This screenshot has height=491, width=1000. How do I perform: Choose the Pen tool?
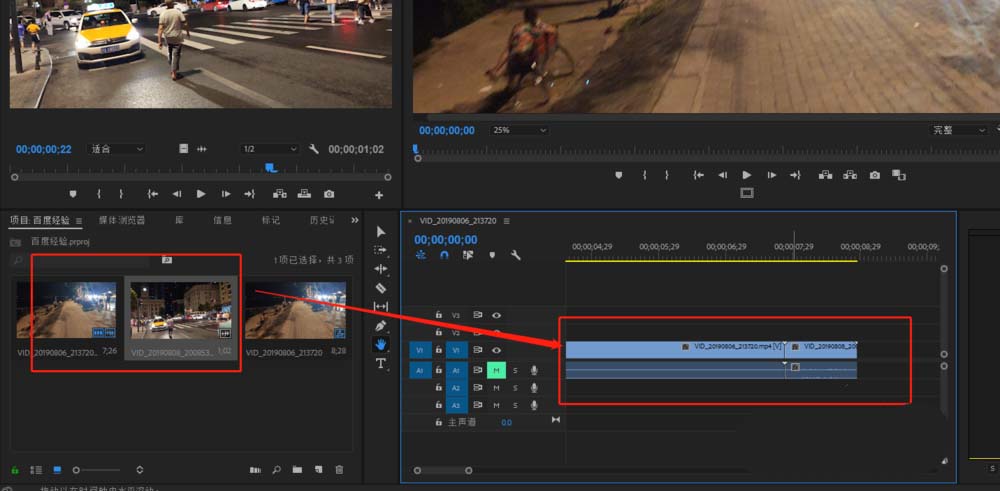[381, 326]
